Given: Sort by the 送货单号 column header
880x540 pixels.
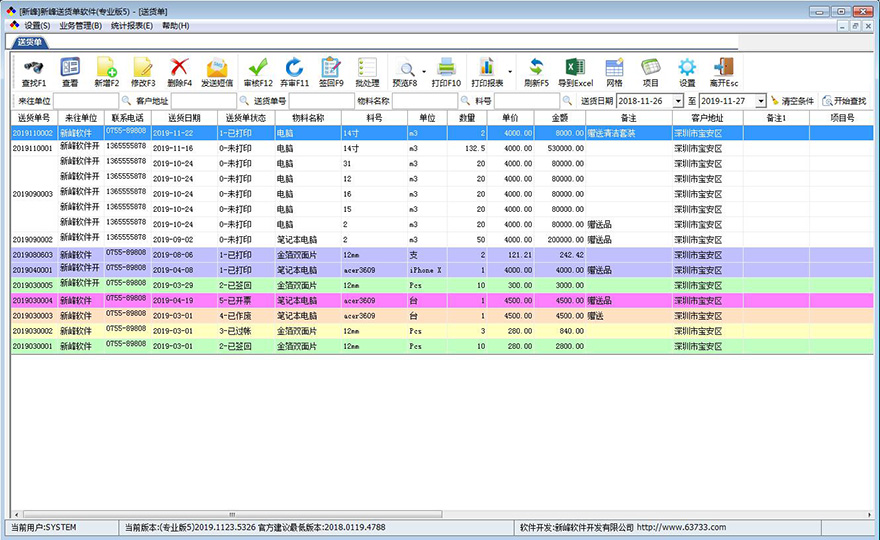Looking at the screenshot, I should point(34,118).
